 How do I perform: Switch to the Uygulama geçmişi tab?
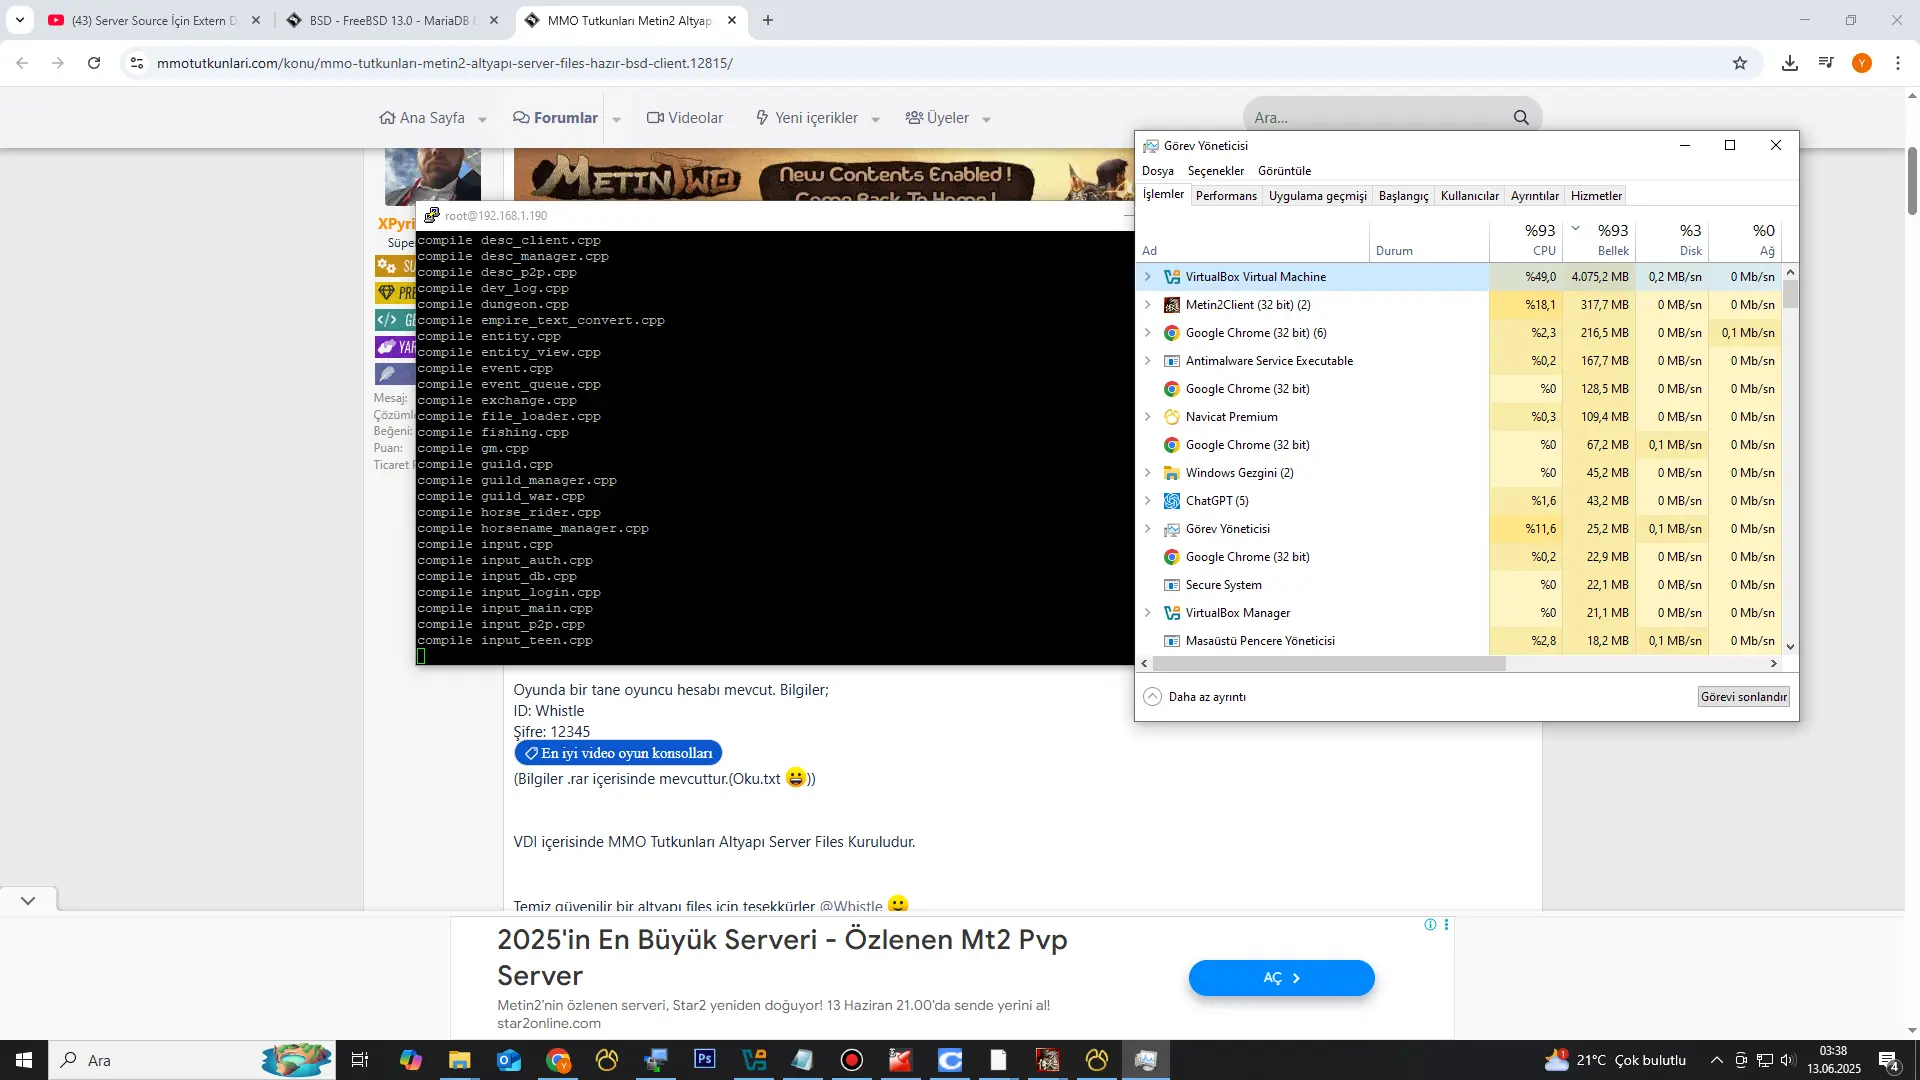tap(1317, 196)
